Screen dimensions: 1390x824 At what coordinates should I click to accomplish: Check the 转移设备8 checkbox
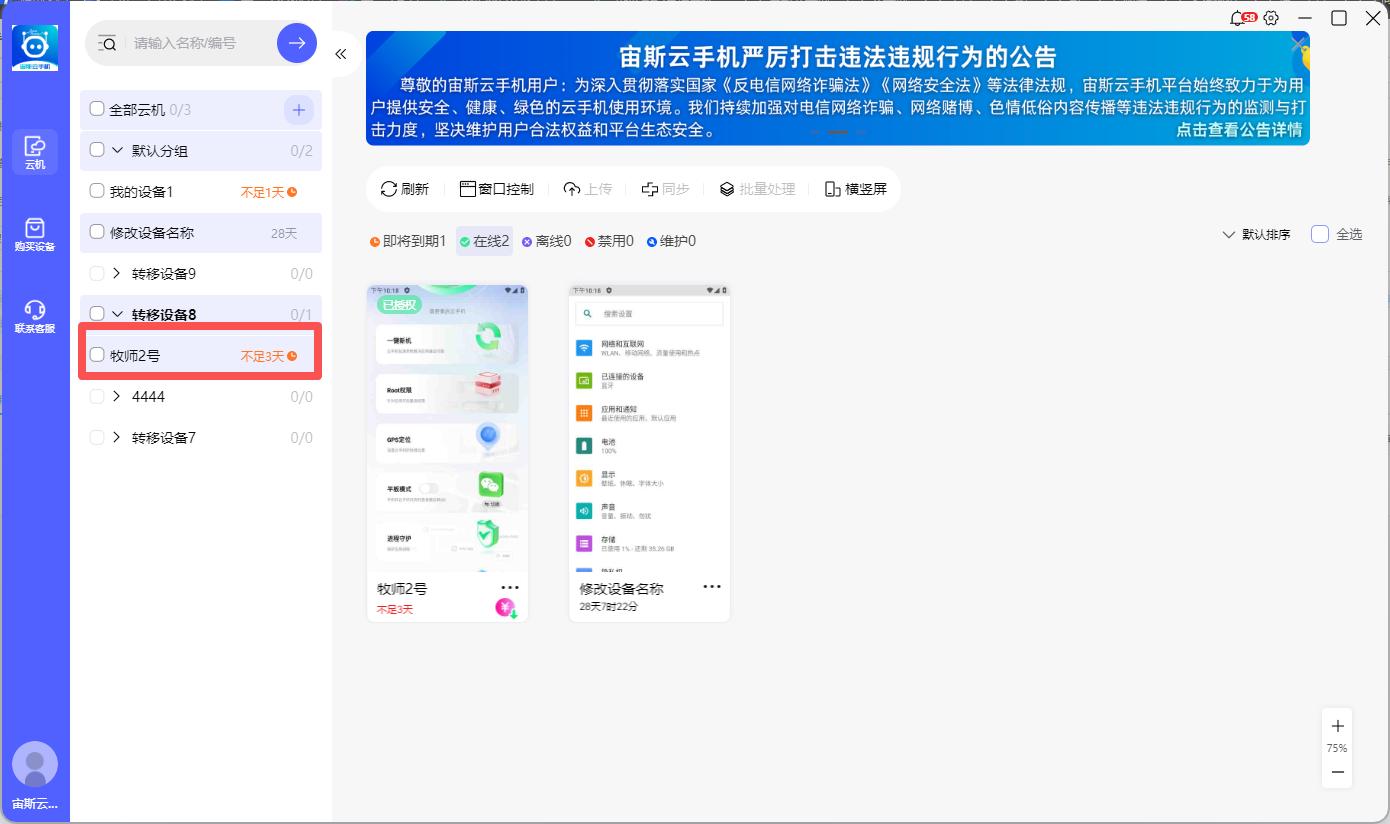click(x=97, y=314)
